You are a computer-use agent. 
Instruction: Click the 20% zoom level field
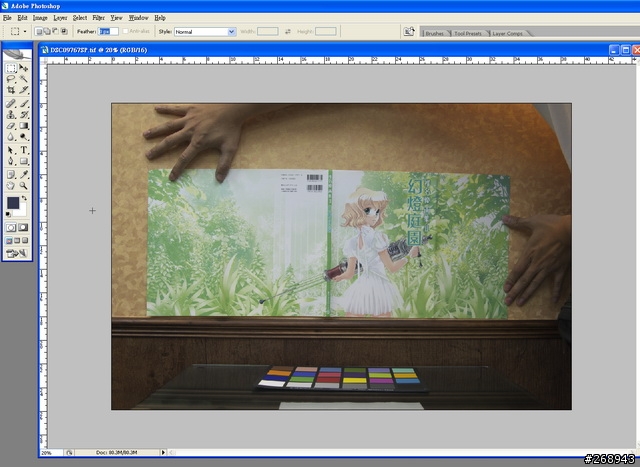click(x=51, y=452)
